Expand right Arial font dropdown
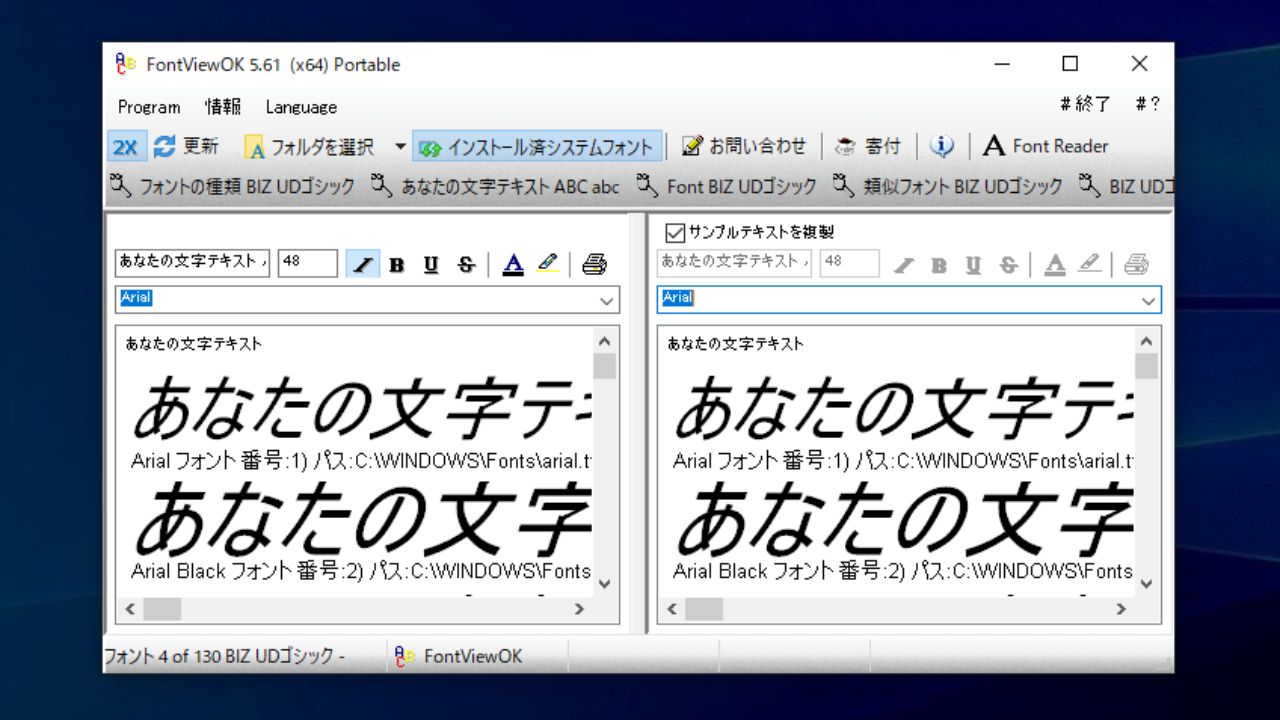This screenshot has width=1280, height=720. click(x=1148, y=300)
